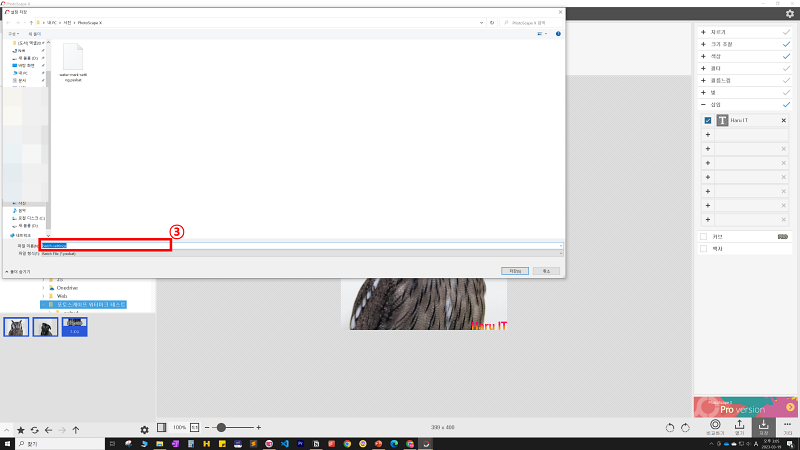The width and height of the screenshot is (800, 450).
Task: Expand the fourth adjustment section plus
Action: point(704,68)
